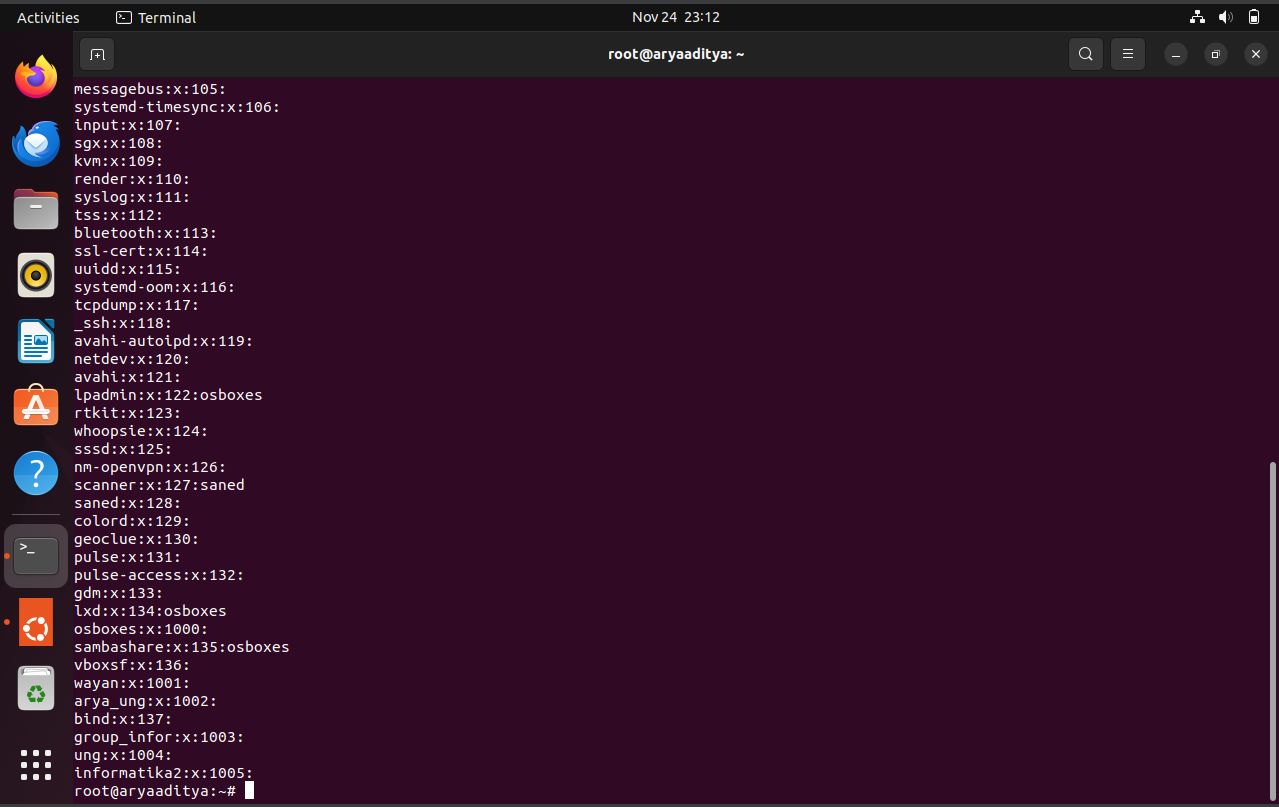Click the terminal title root@aryaaditya: ~
This screenshot has width=1279, height=807.
tap(676, 54)
